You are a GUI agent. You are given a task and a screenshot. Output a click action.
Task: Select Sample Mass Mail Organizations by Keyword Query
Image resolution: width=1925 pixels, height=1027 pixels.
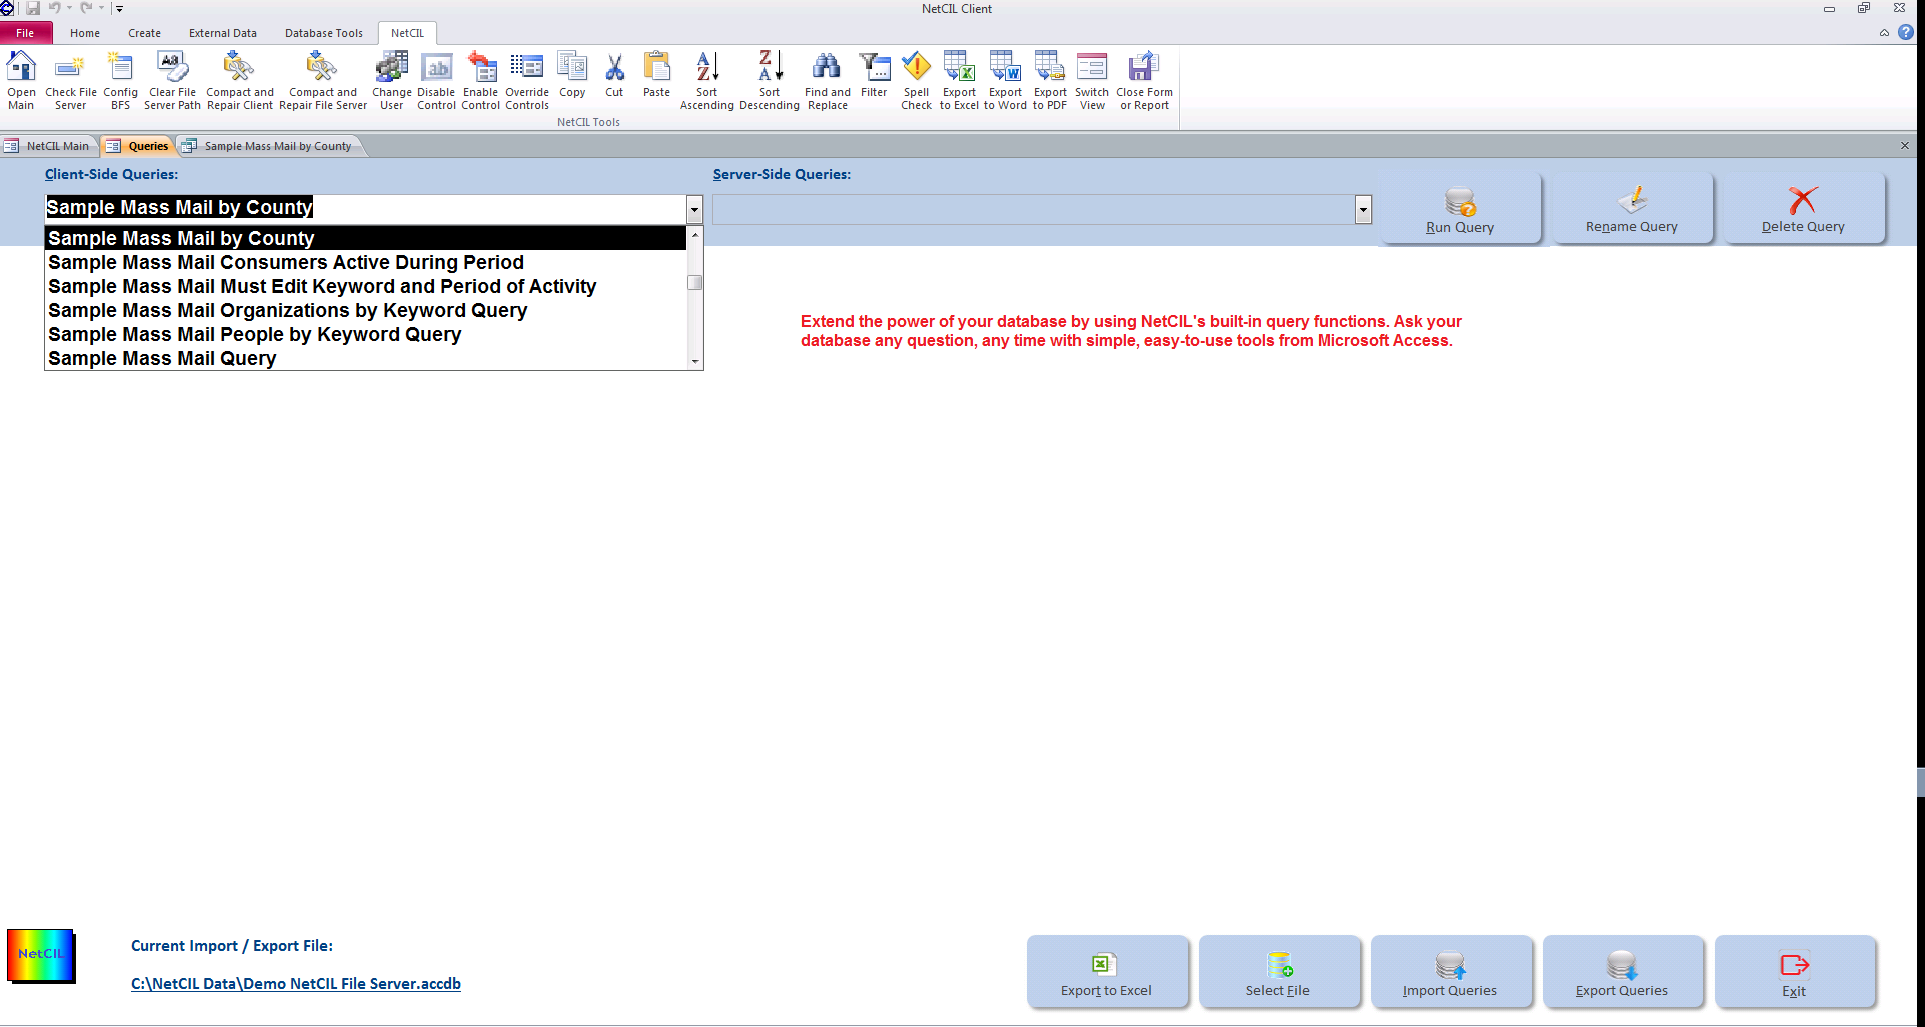pyautogui.click(x=287, y=310)
